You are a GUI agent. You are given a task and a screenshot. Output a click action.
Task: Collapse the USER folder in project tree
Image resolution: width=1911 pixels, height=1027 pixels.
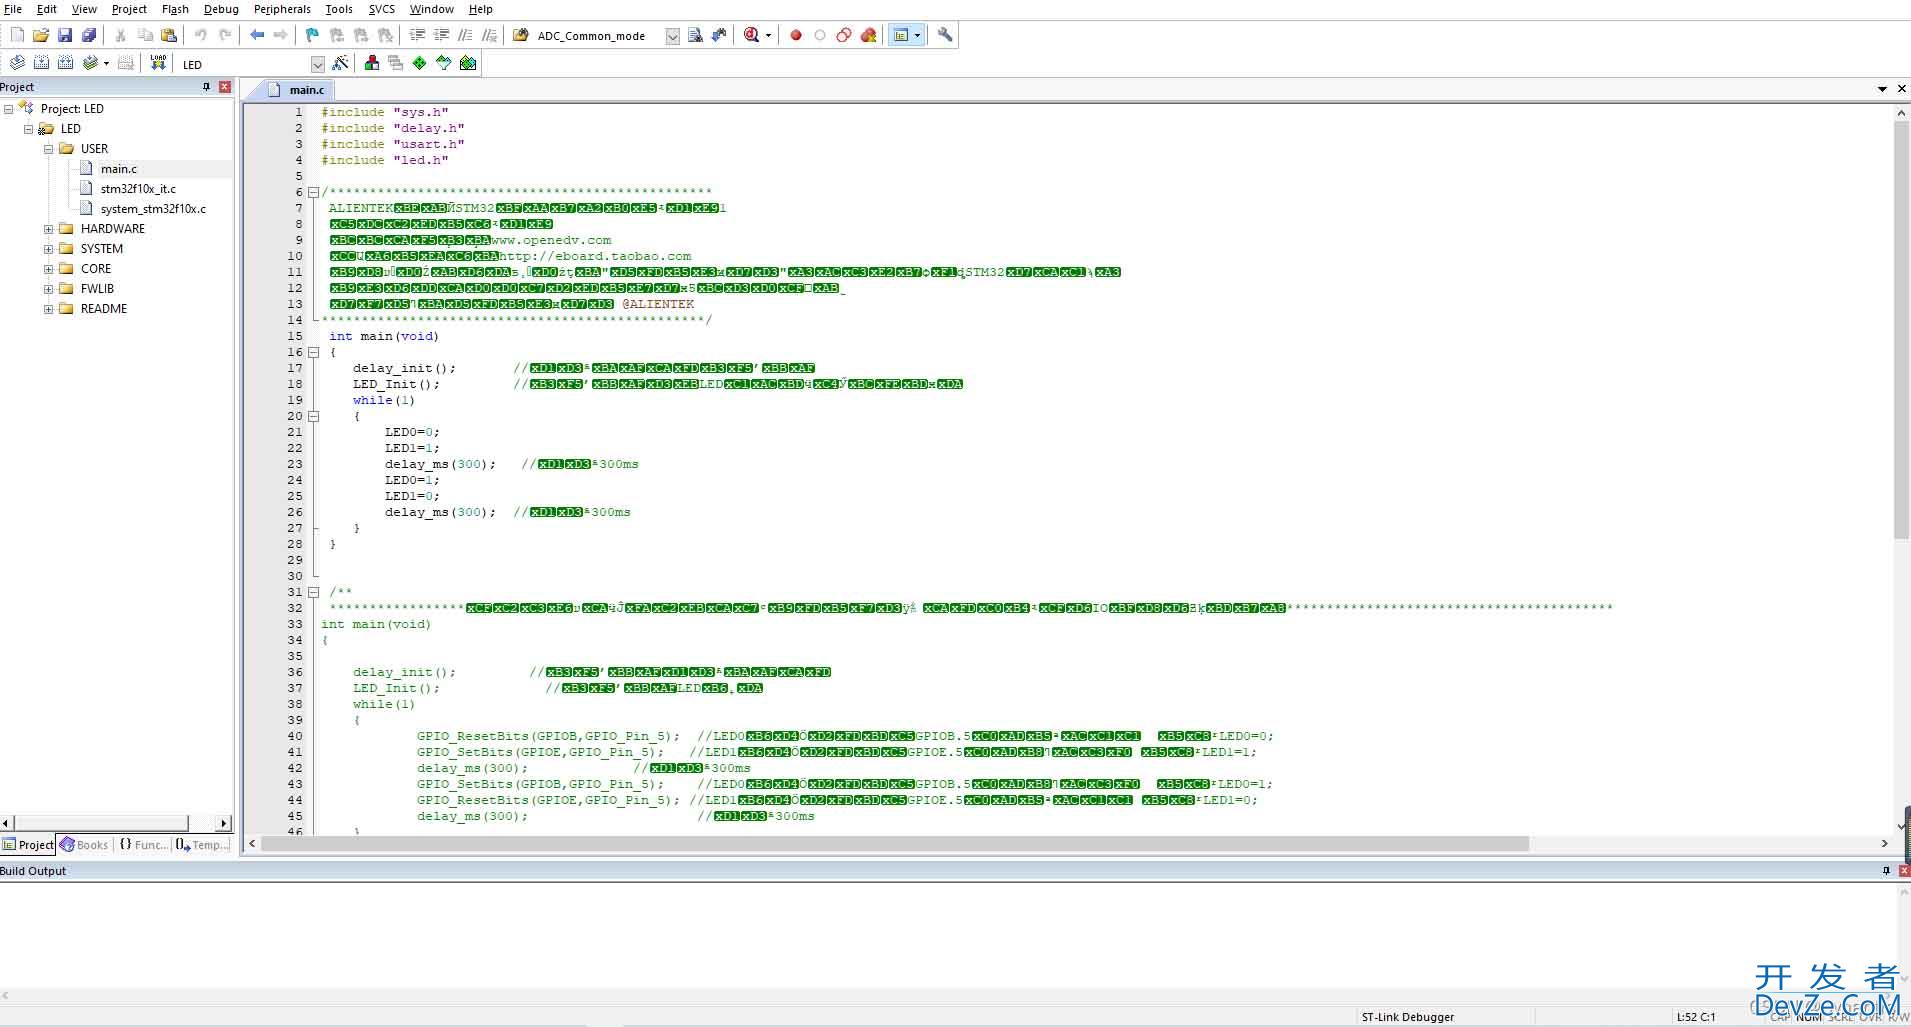pyautogui.click(x=48, y=149)
